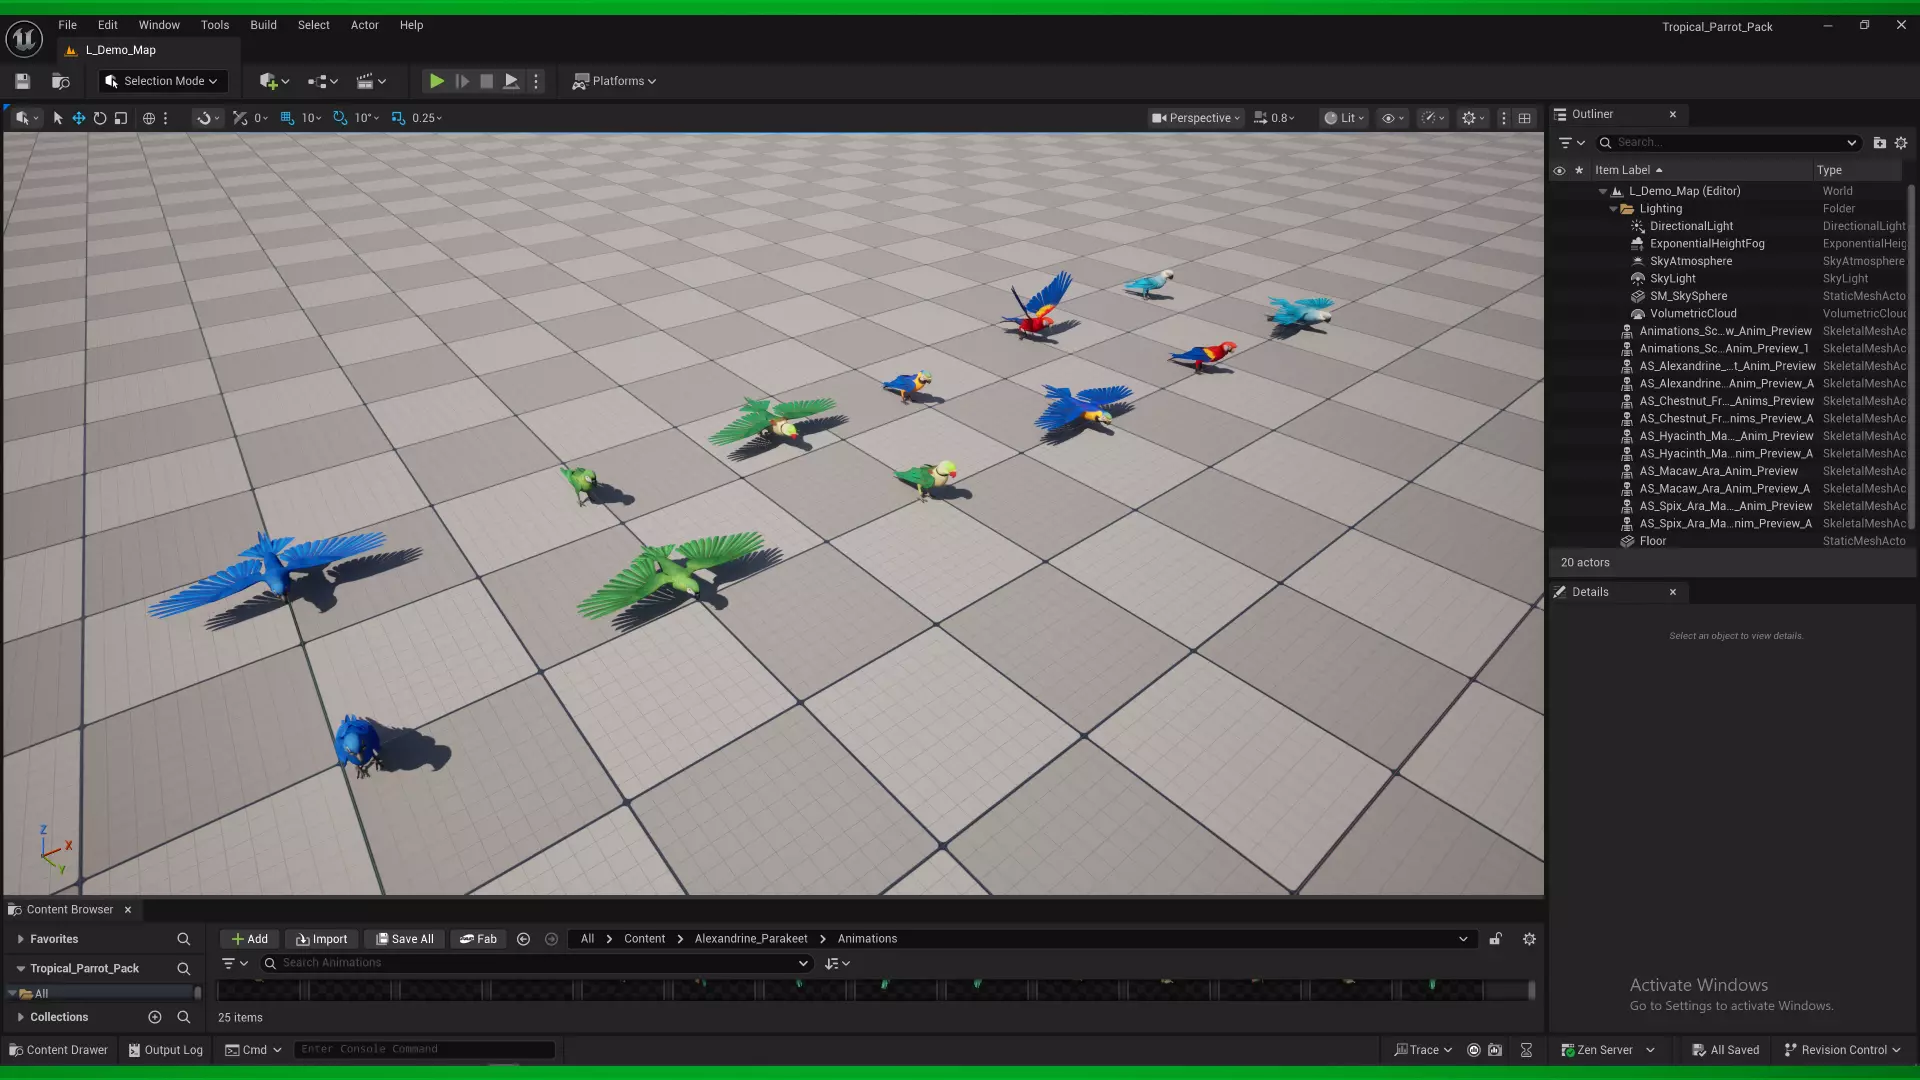Toggle grid snapping icon
Screen dimensions: 1920x1080
click(287, 118)
